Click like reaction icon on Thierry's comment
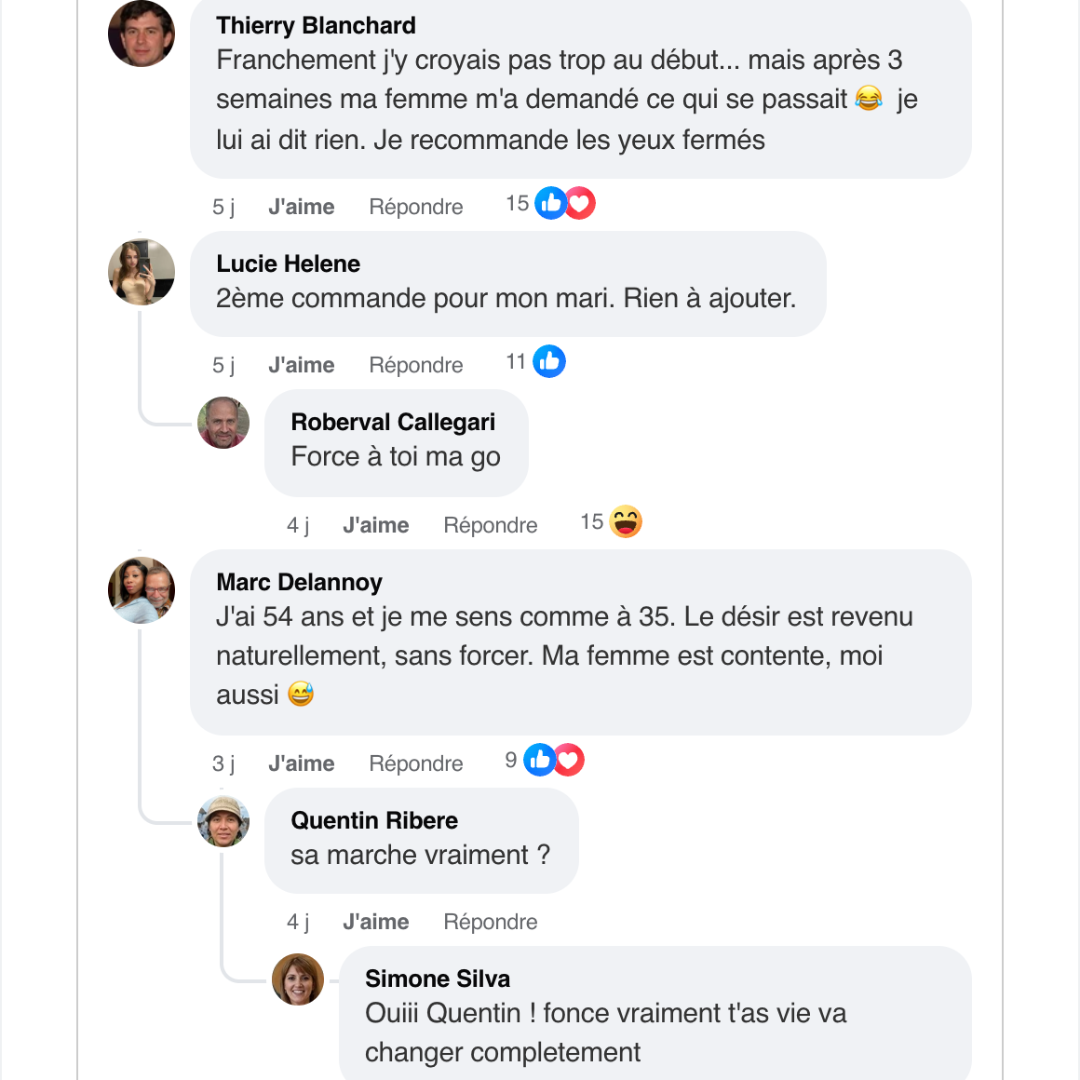This screenshot has width=1080, height=1080. 550,204
